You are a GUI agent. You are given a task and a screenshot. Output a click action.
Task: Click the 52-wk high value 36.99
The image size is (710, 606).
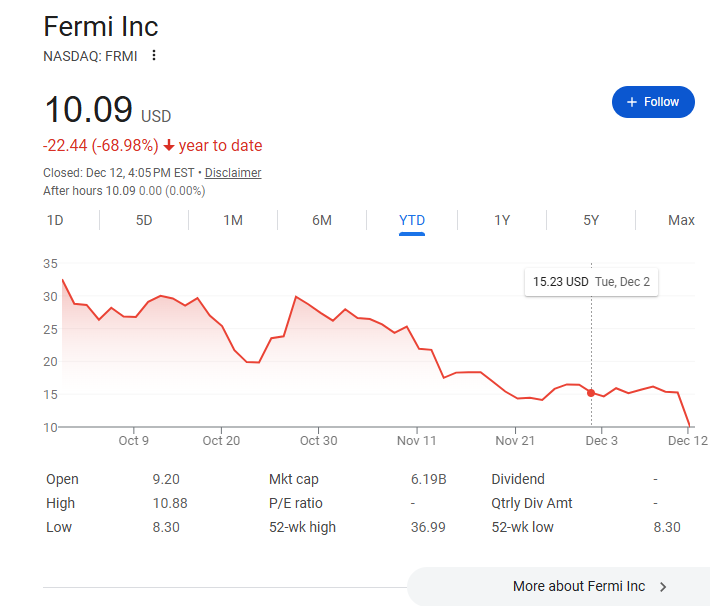click(428, 527)
